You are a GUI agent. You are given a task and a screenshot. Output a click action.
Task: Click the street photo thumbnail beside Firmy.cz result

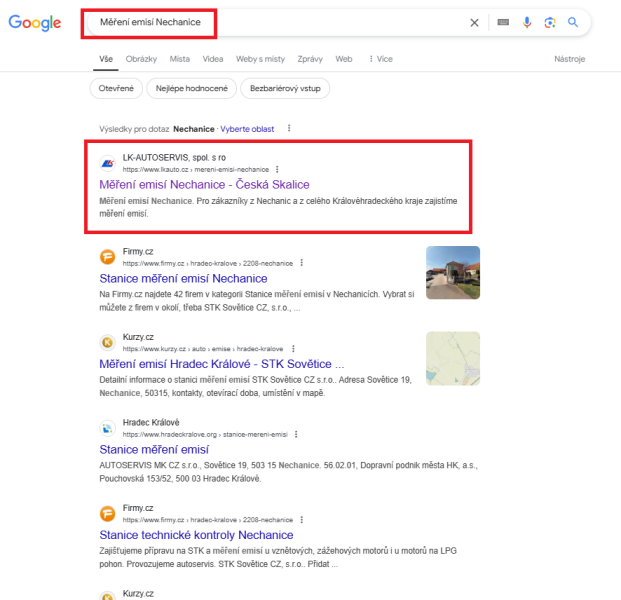pyautogui.click(x=453, y=272)
